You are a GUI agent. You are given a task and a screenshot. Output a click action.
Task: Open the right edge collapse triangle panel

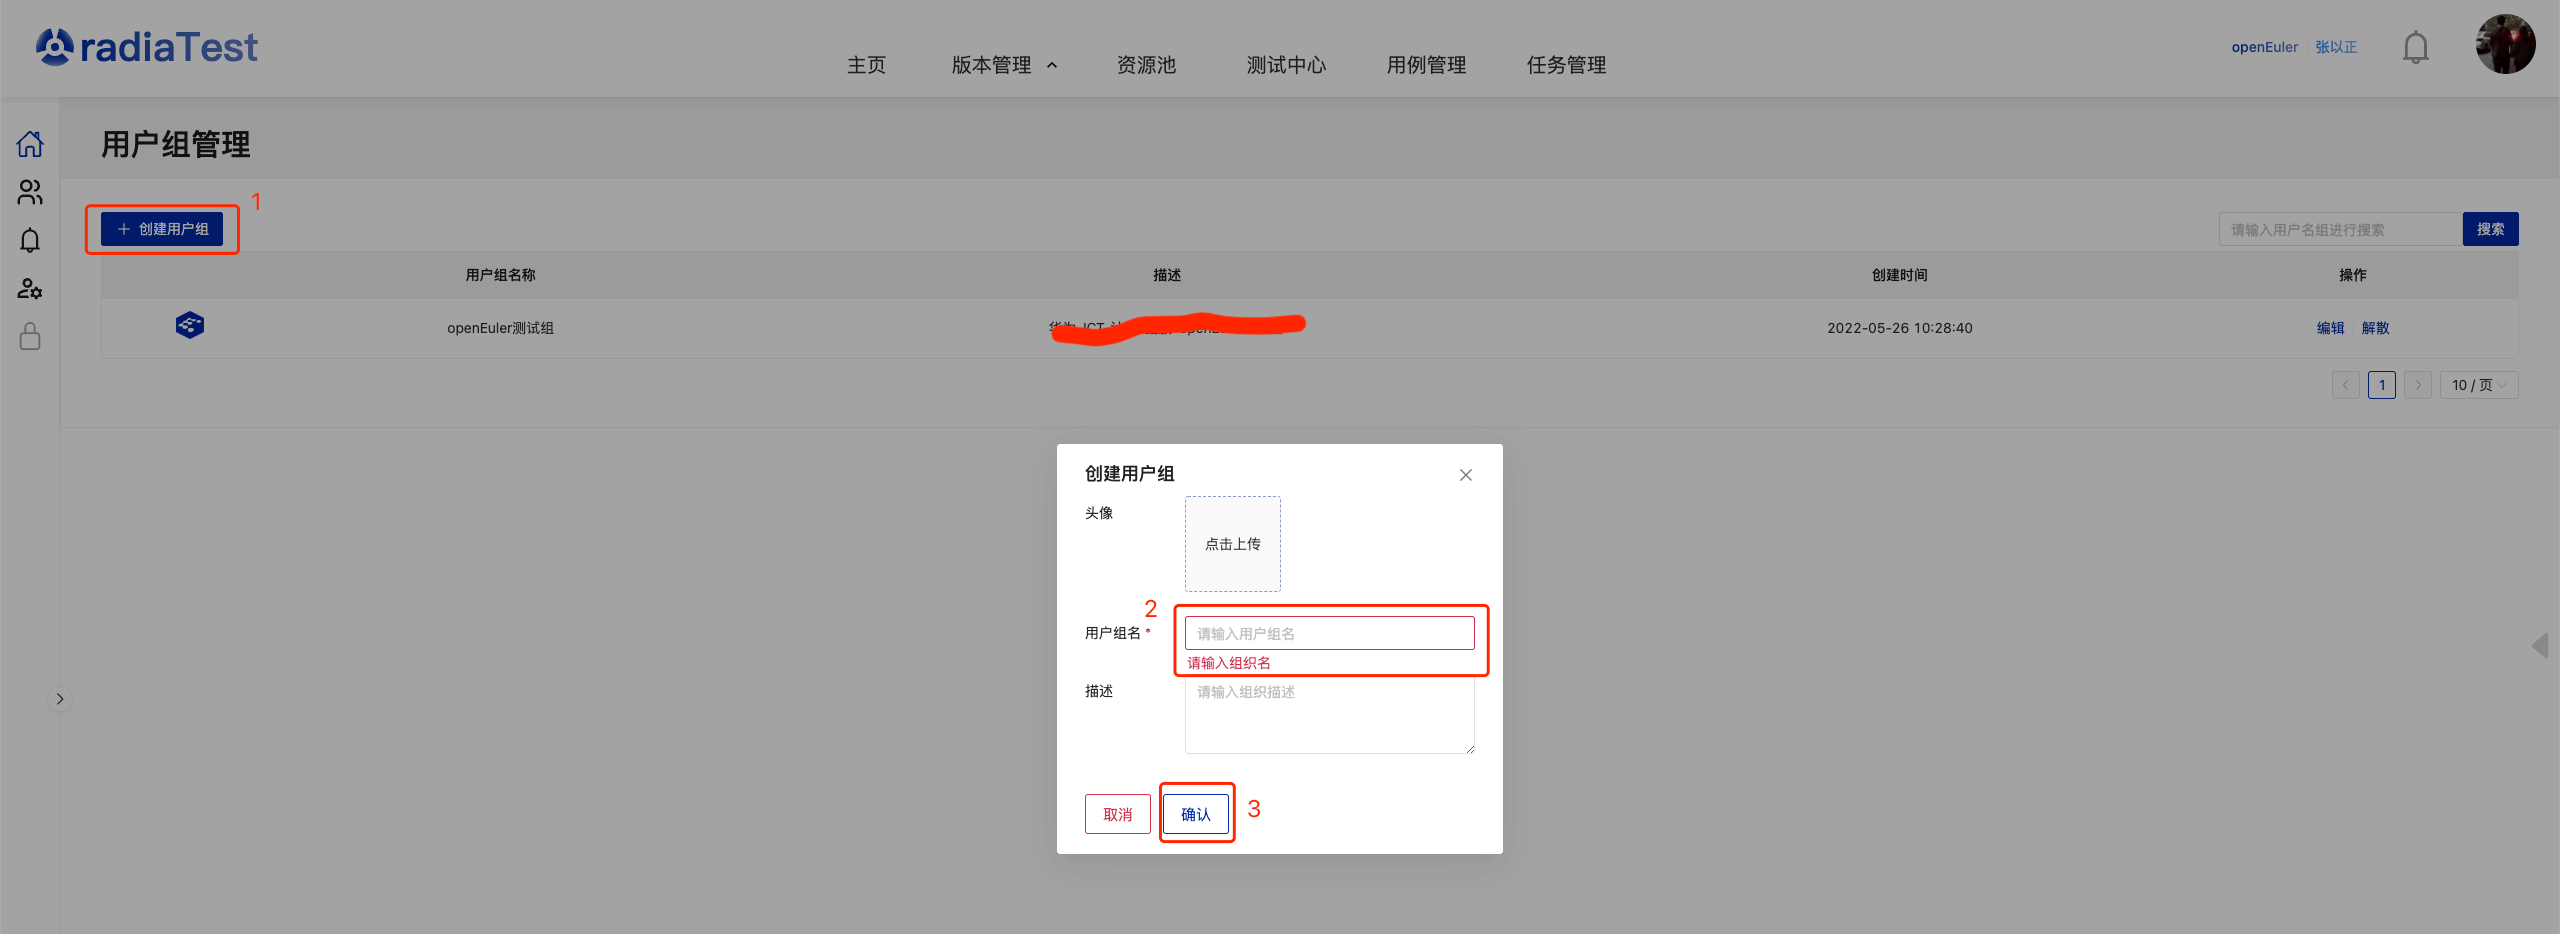point(2540,645)
